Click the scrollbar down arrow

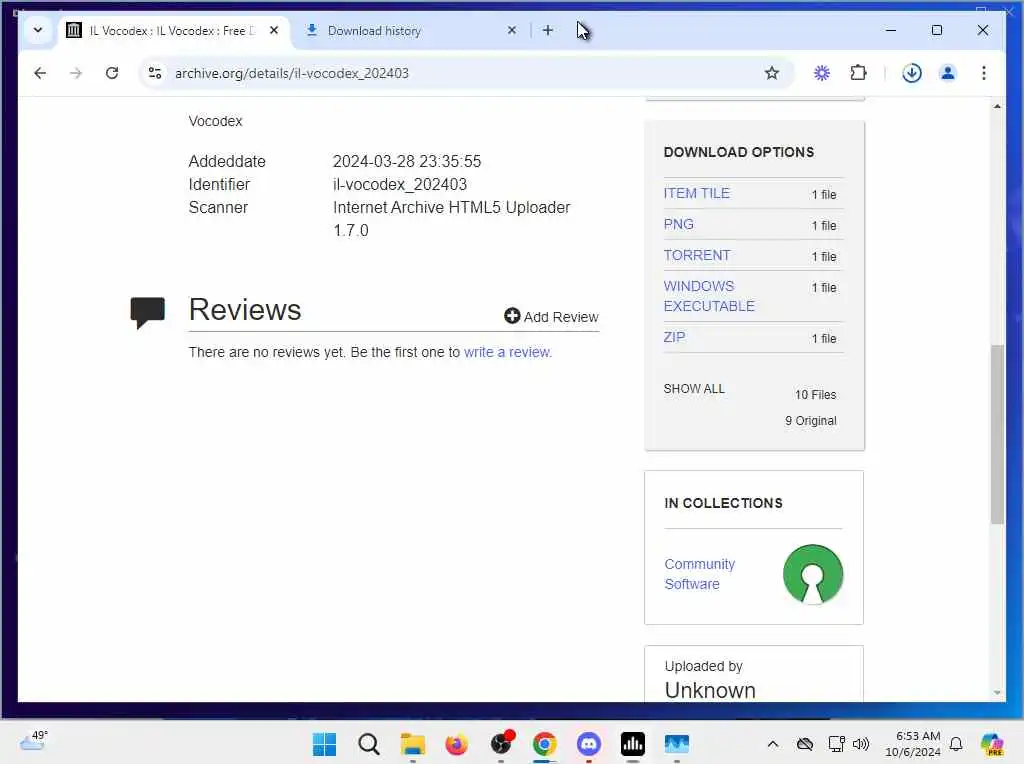(x=997, y=692)
